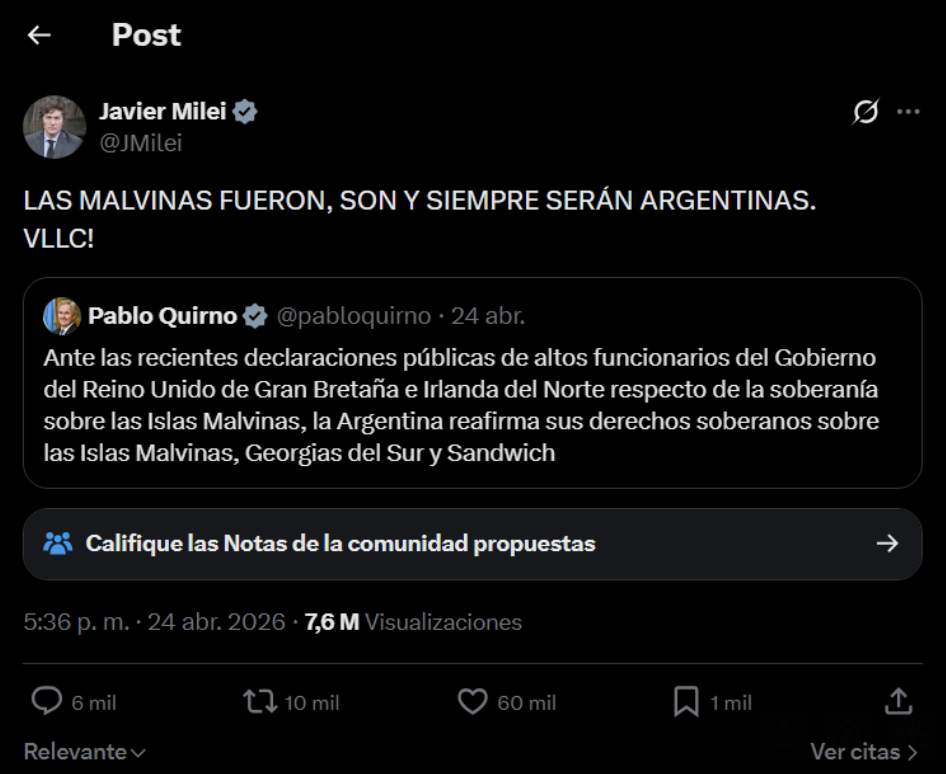Screen dimensions: 946x774
Task: Open Ver citas quotes link
Action: [863, 751]
